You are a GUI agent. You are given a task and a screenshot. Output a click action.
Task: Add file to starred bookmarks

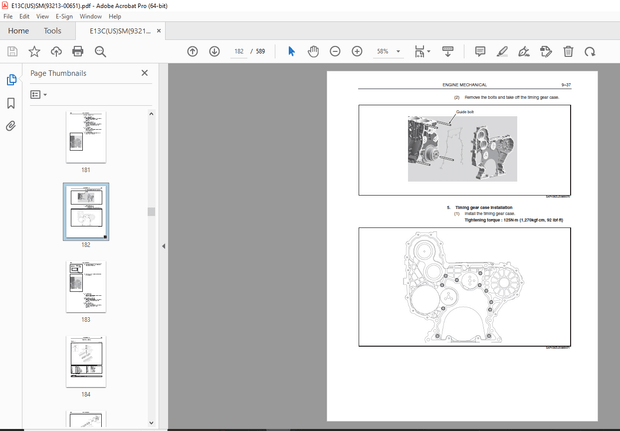point(34,51)
